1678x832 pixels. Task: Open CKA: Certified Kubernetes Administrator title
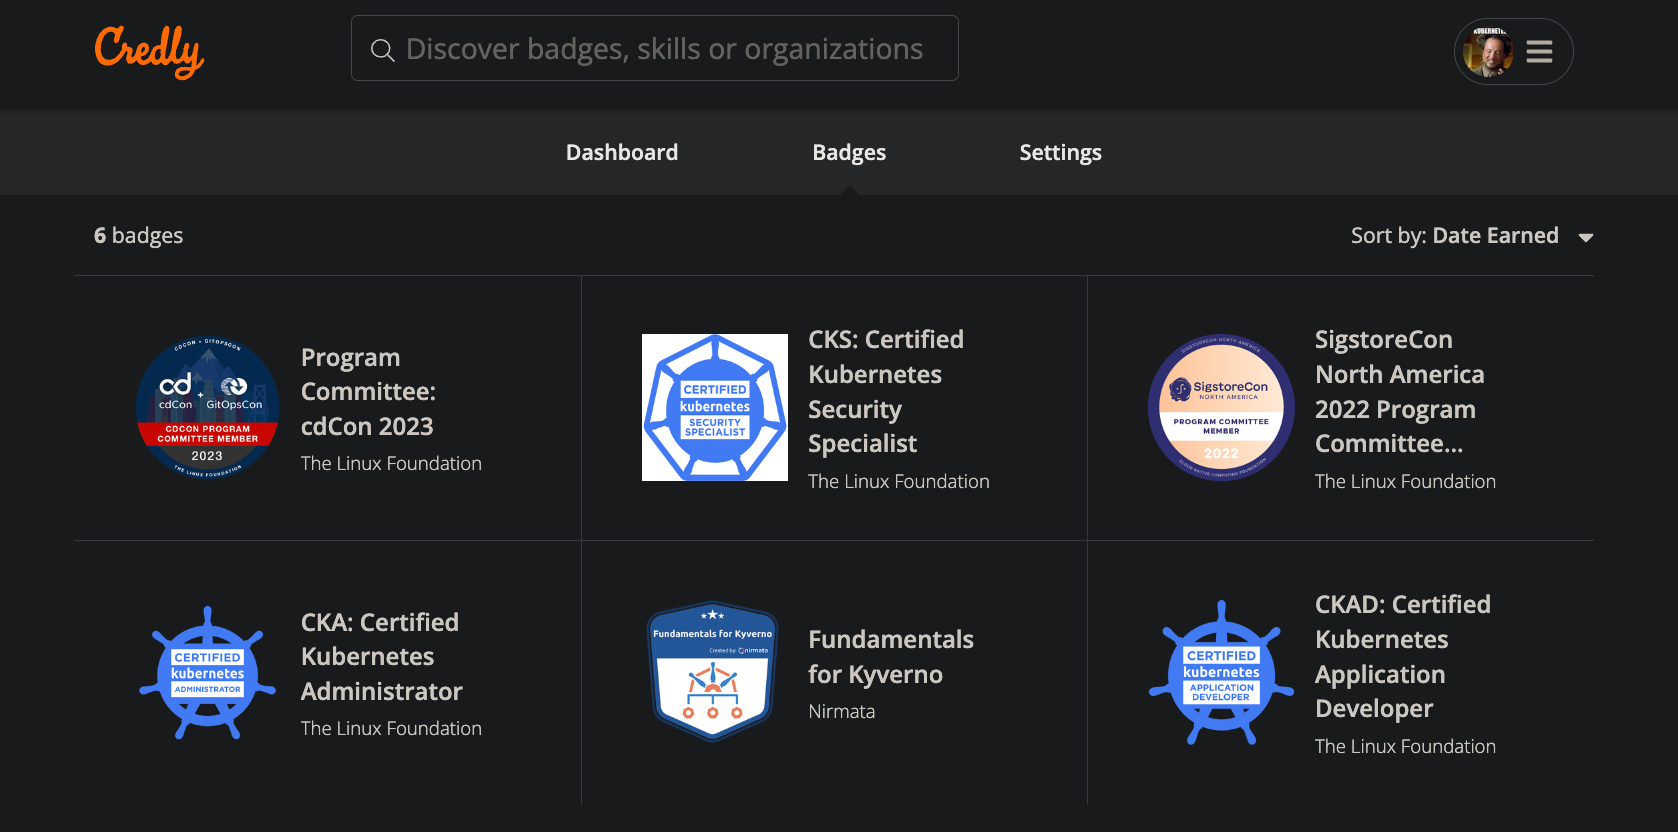coord(381,657)
